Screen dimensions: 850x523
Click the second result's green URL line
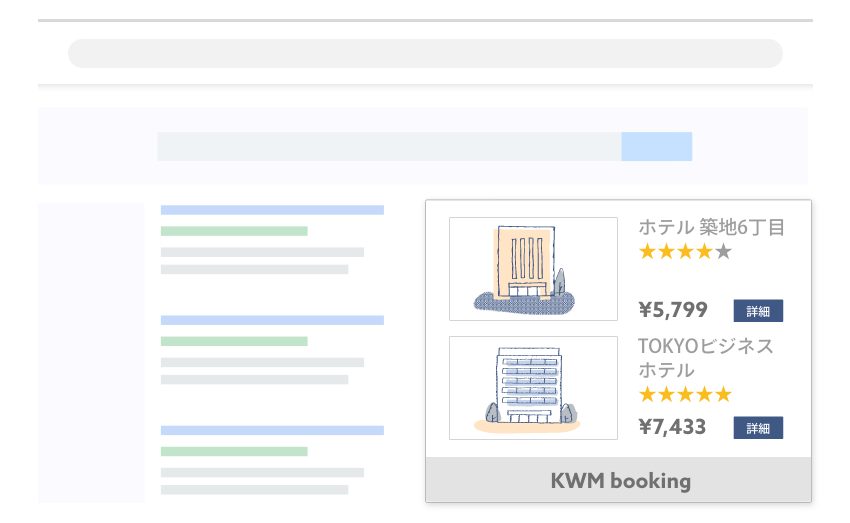tap(234, 341)
